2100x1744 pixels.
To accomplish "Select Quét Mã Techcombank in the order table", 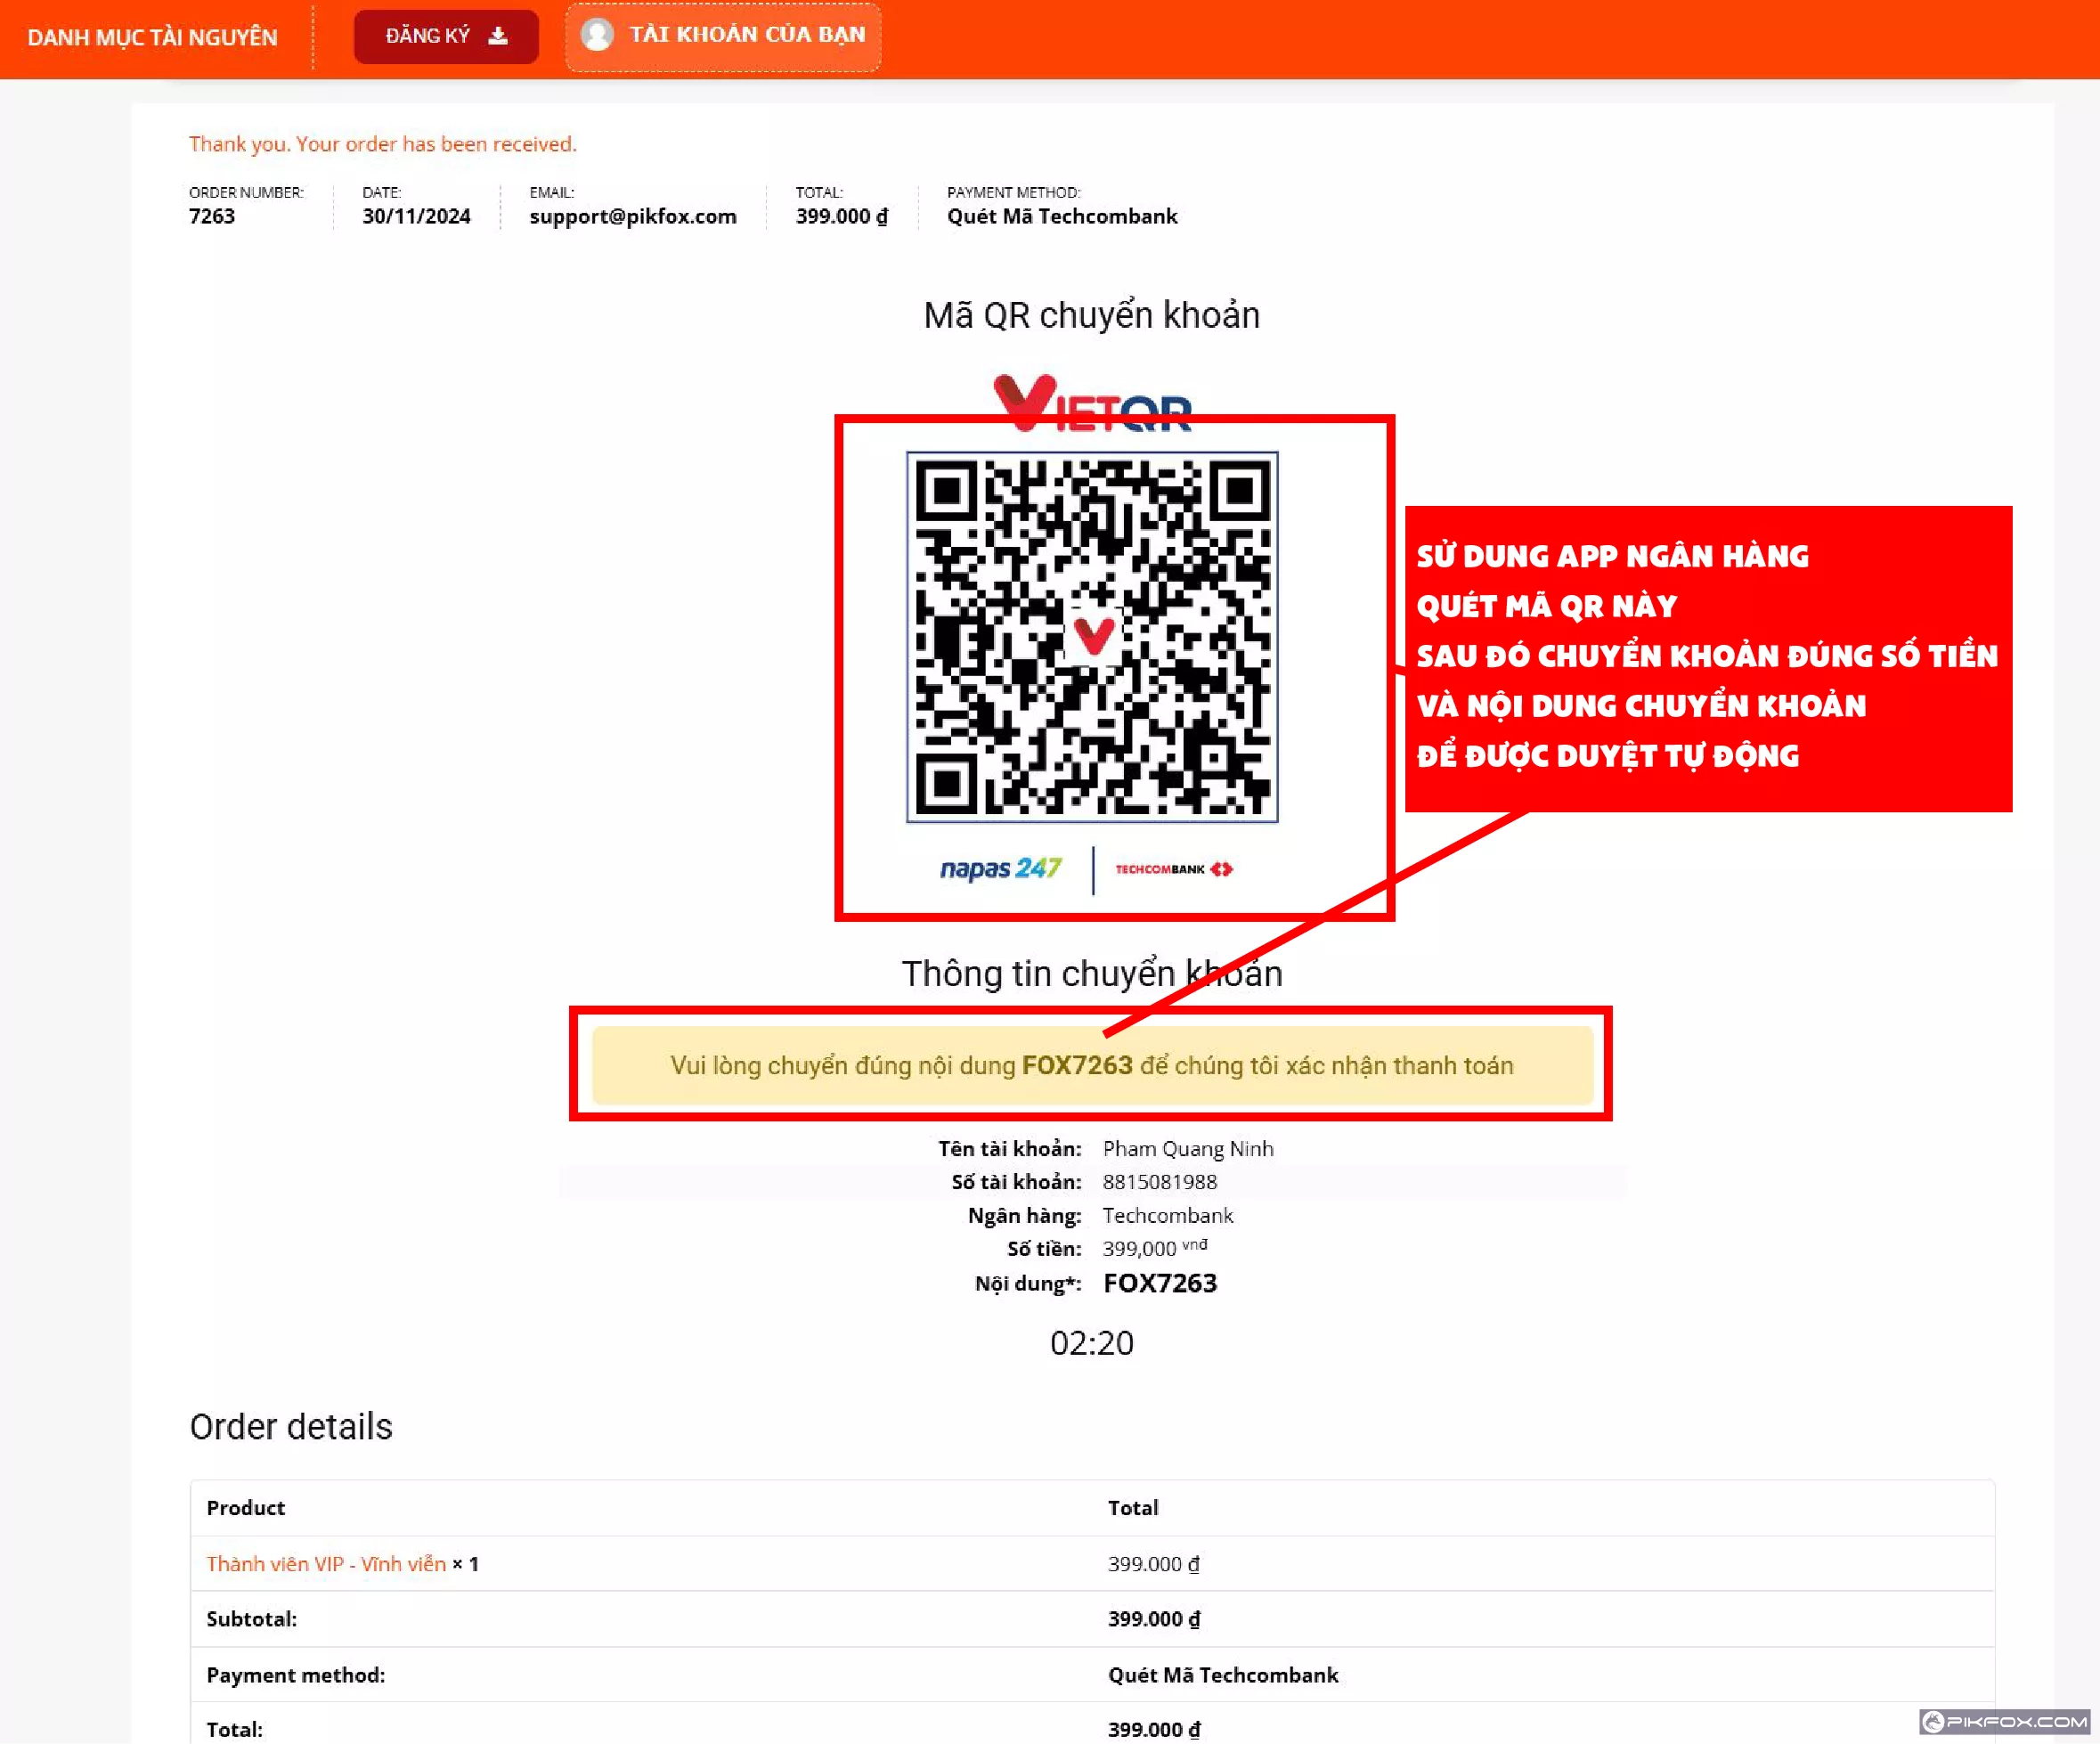I will 1223,1675.
